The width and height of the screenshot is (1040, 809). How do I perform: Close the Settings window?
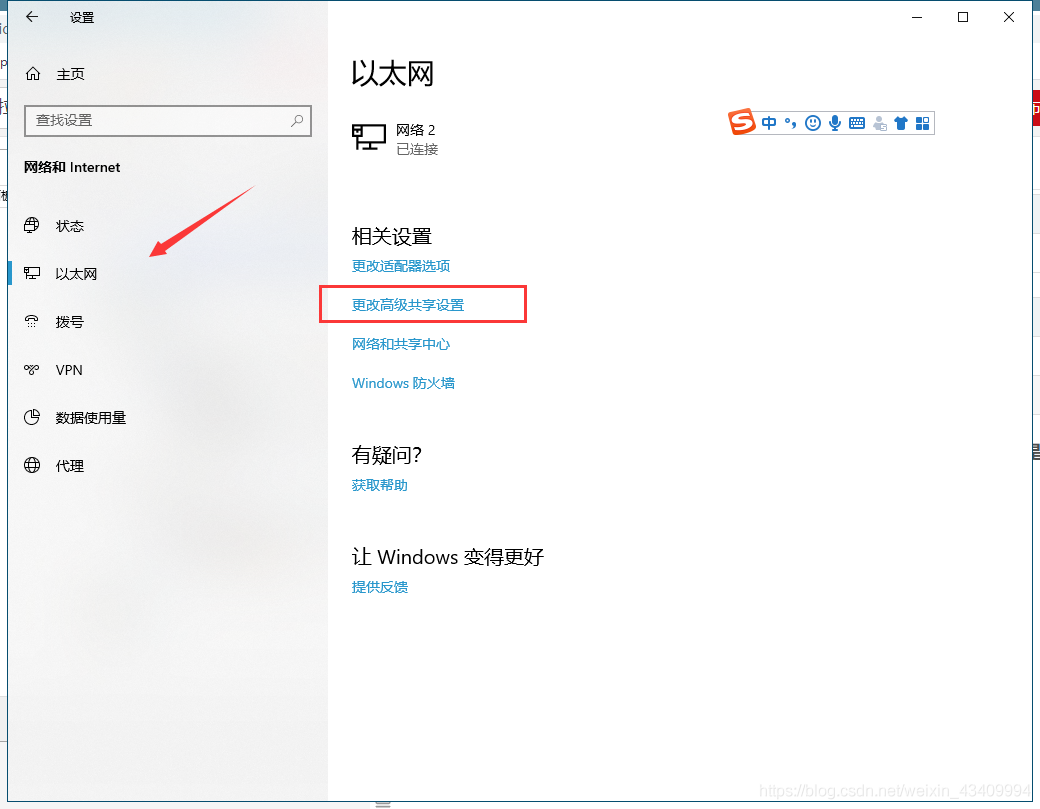pyautogui.click(x=1009, y=17)
